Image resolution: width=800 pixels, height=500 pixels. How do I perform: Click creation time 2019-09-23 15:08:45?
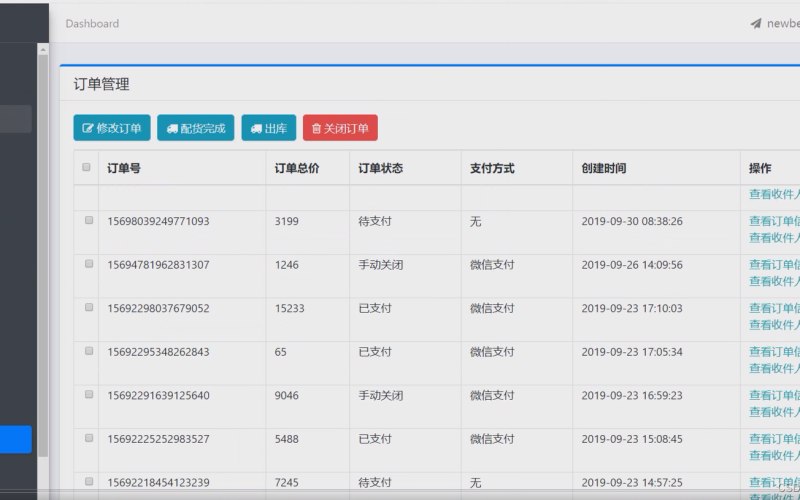click(x=632, y=439)
